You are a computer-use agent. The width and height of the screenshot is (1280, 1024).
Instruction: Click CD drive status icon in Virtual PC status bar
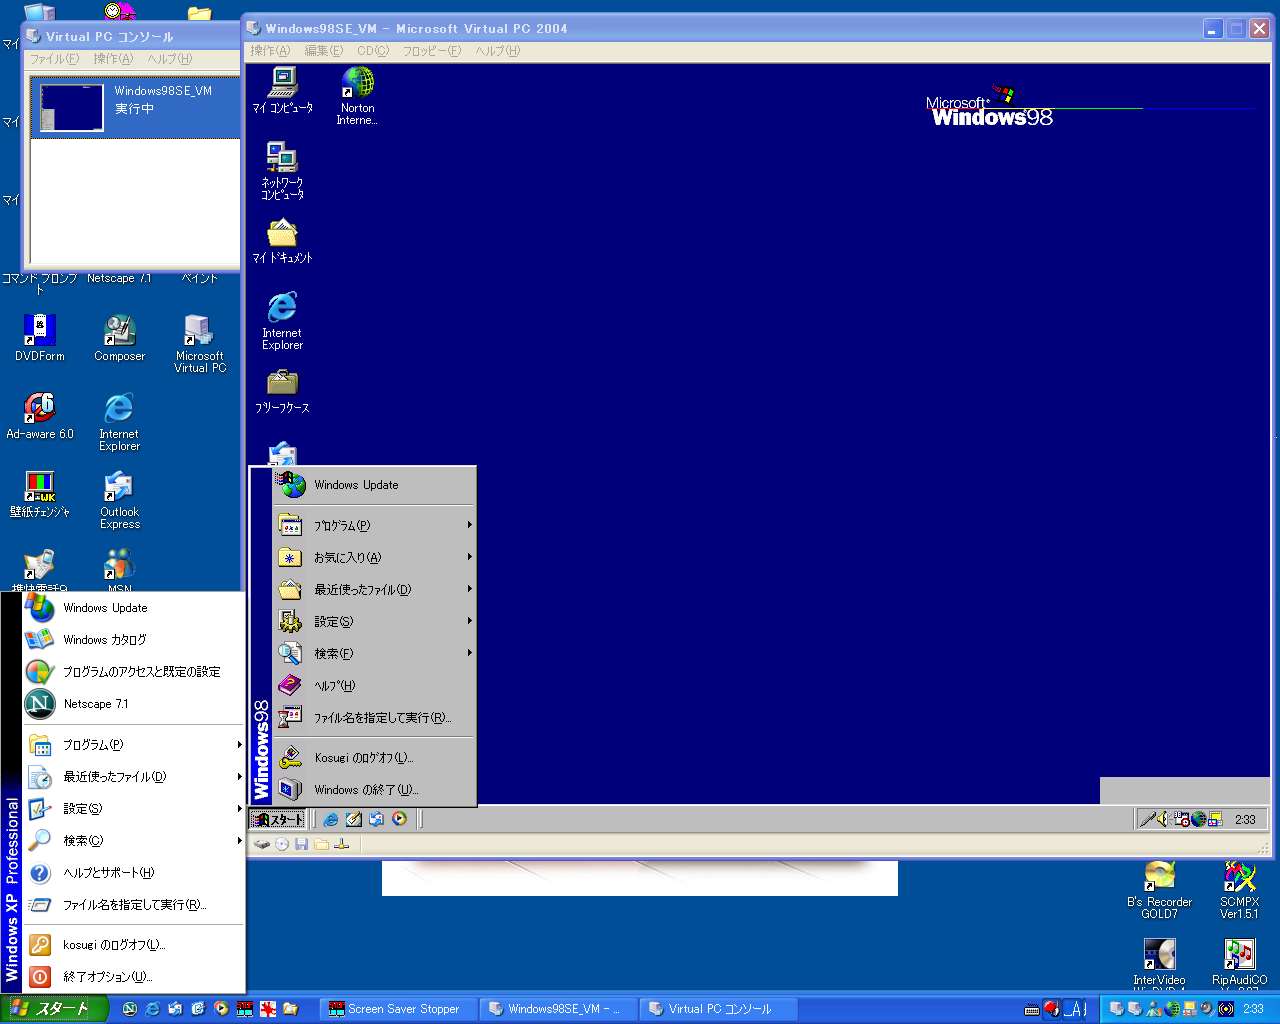tap(282, 844)
